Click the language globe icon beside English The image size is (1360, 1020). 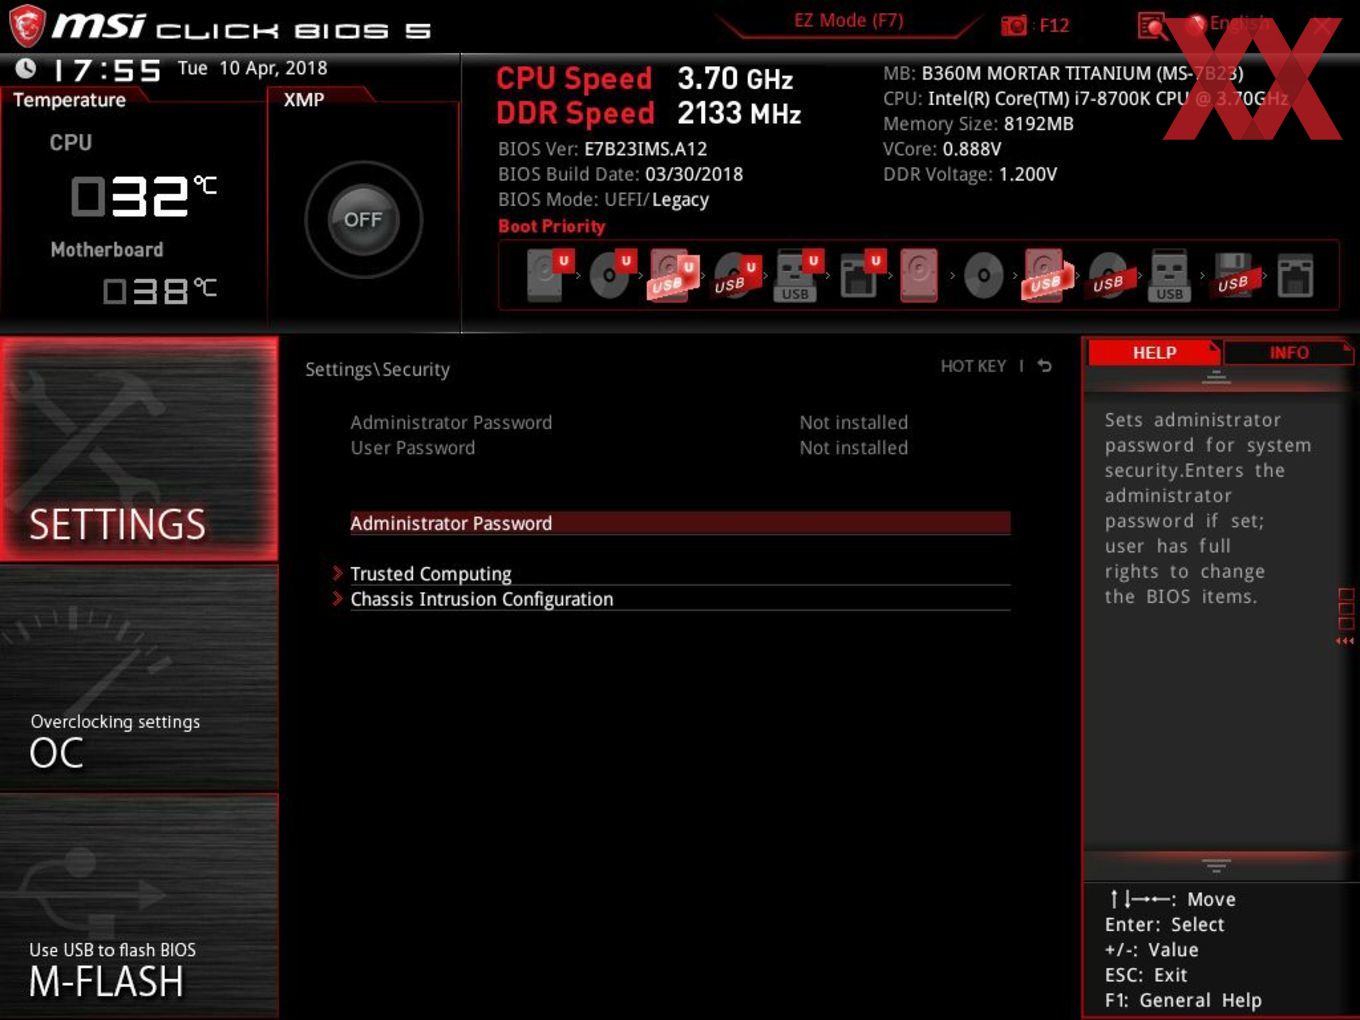[1196, 23]
